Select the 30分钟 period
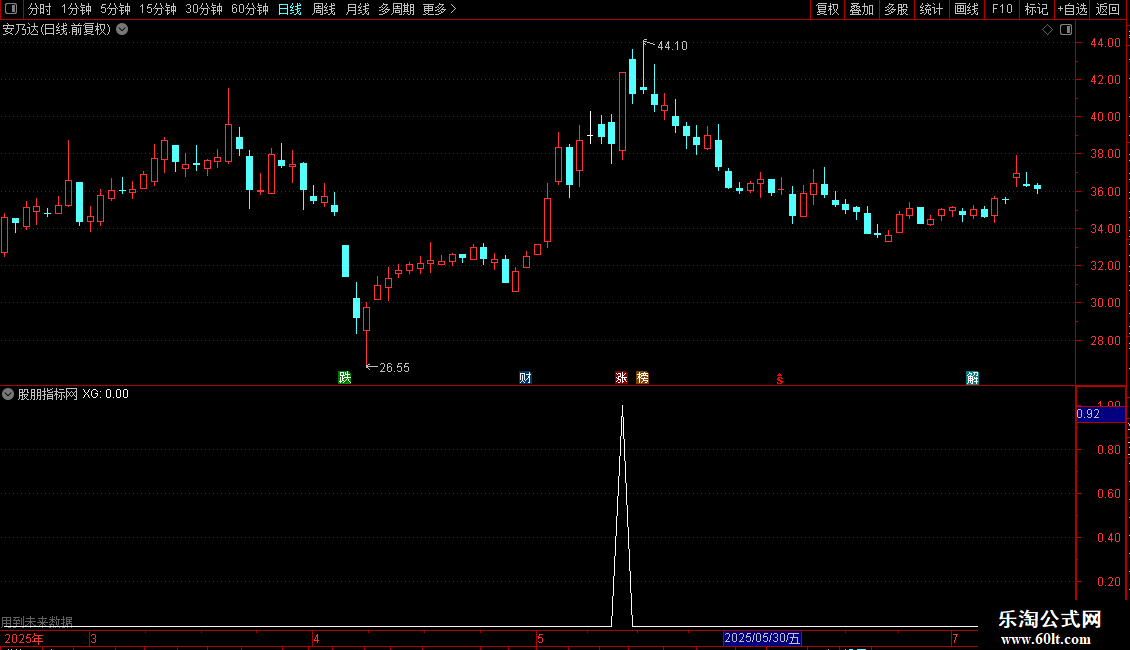This screenshot has height=650, width=1130. click(x=204, y=9)
